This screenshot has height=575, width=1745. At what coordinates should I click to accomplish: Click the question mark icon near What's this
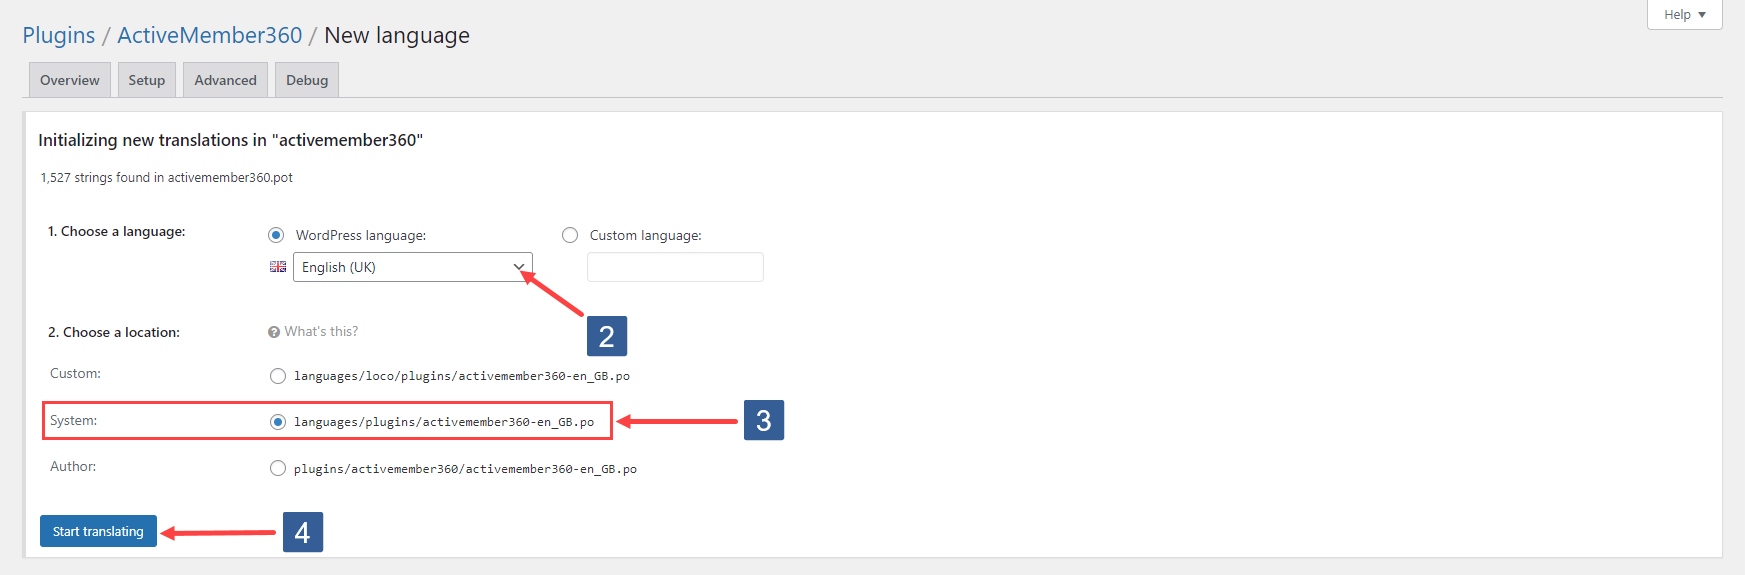[274, 332]
